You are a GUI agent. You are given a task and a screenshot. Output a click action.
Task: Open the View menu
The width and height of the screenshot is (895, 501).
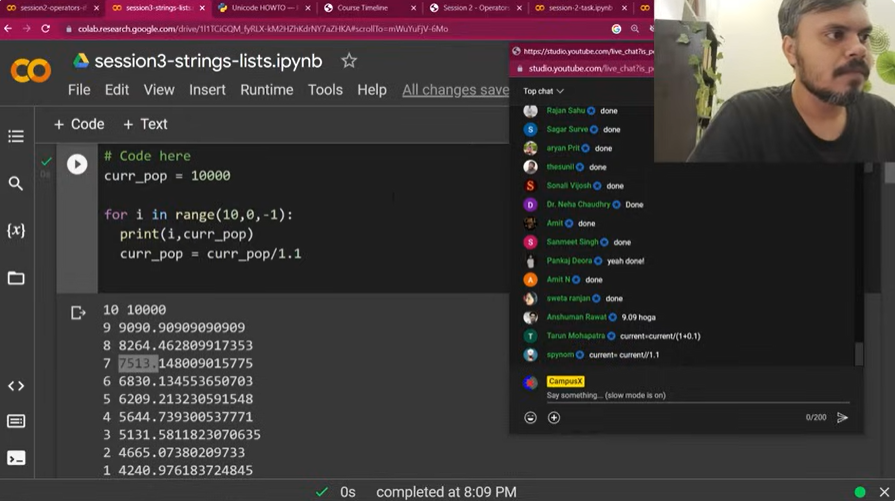point(159,90)
